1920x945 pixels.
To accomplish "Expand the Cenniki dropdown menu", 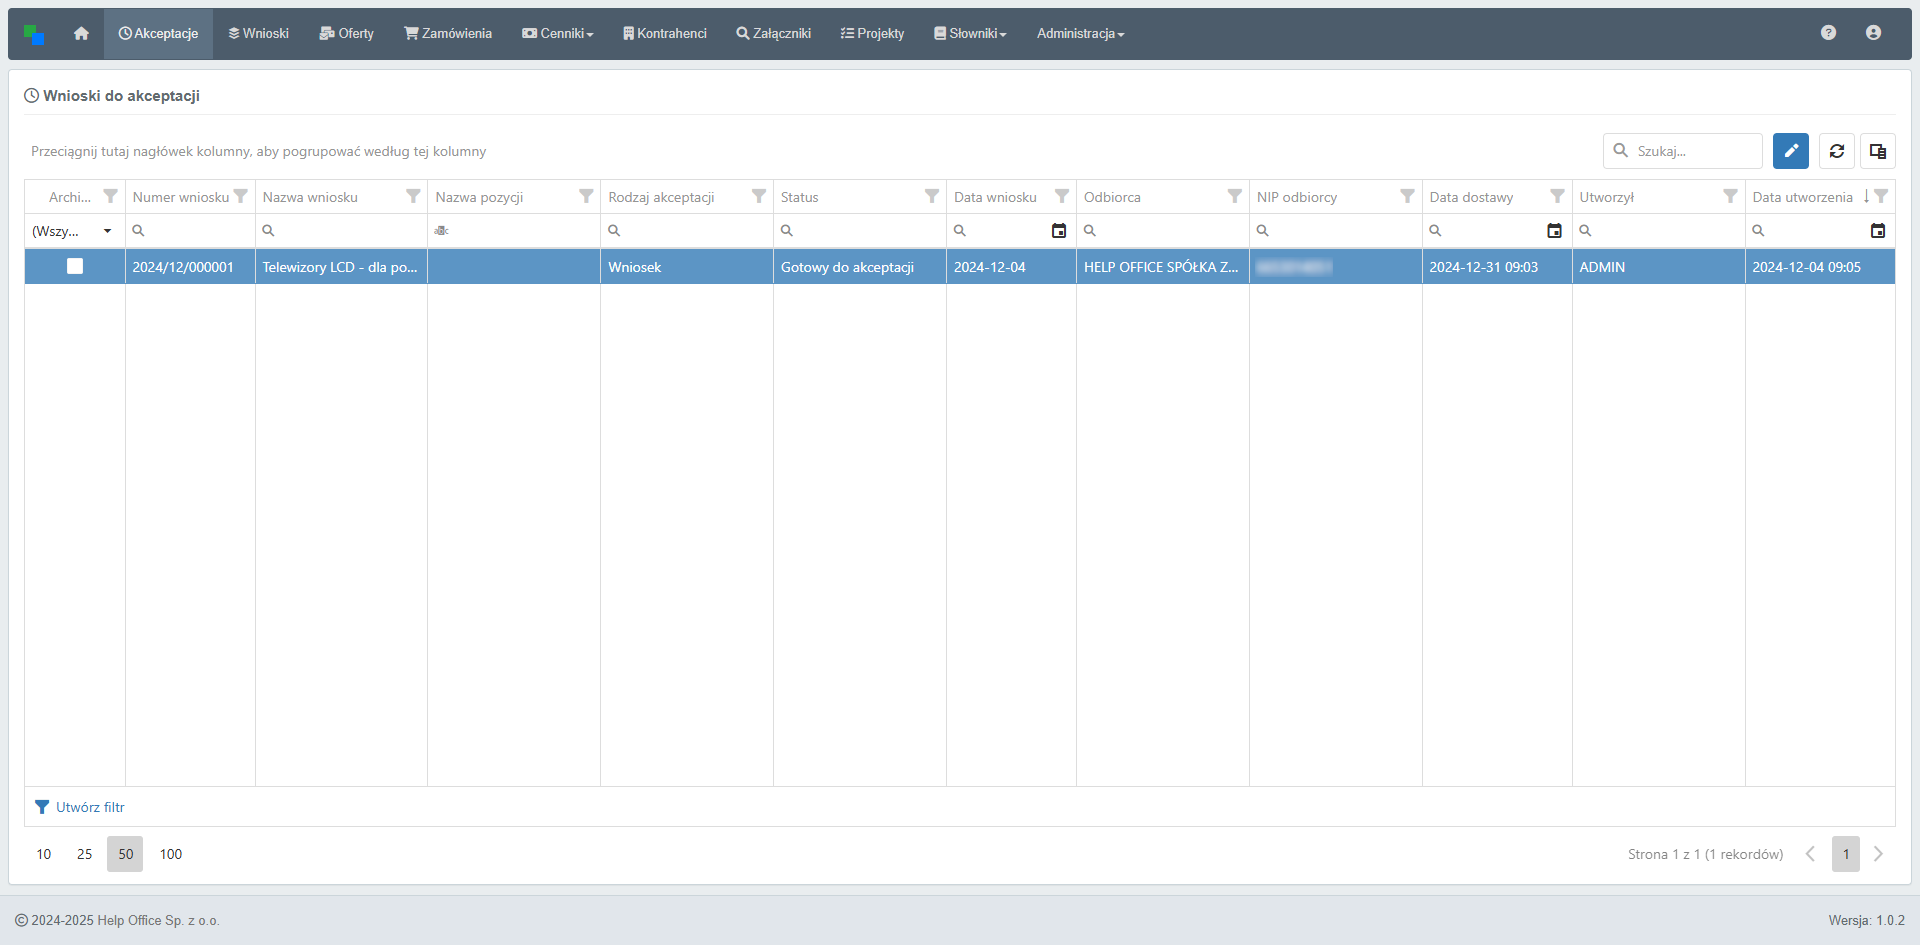I will (558, 34).
